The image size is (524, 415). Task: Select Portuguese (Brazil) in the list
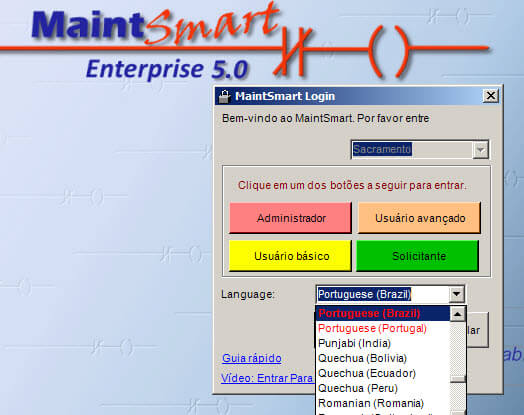click(383, 313)
